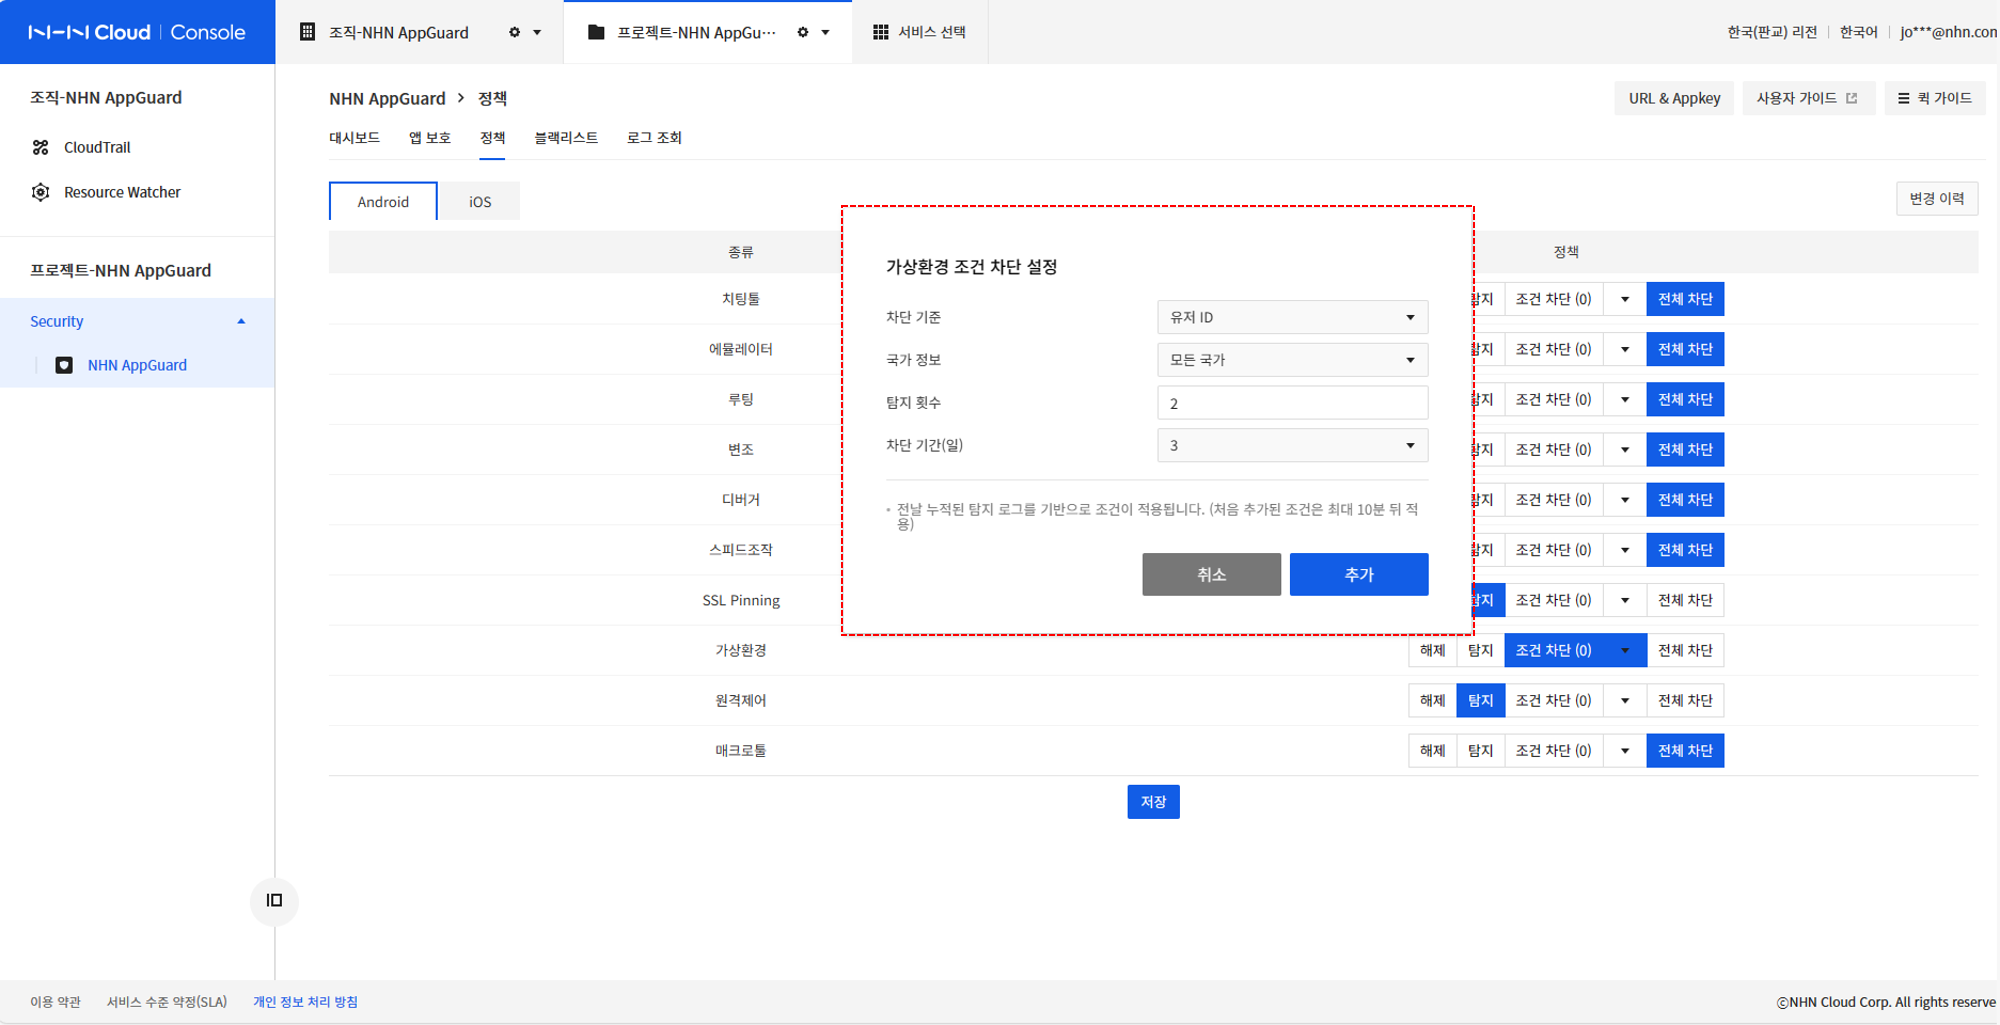Image resolution: width=2000 pixels, height=1025 pixels.
Task: Change region 한국(판교) 리전
Action: pyautogui.click(x=1772, y=32)
